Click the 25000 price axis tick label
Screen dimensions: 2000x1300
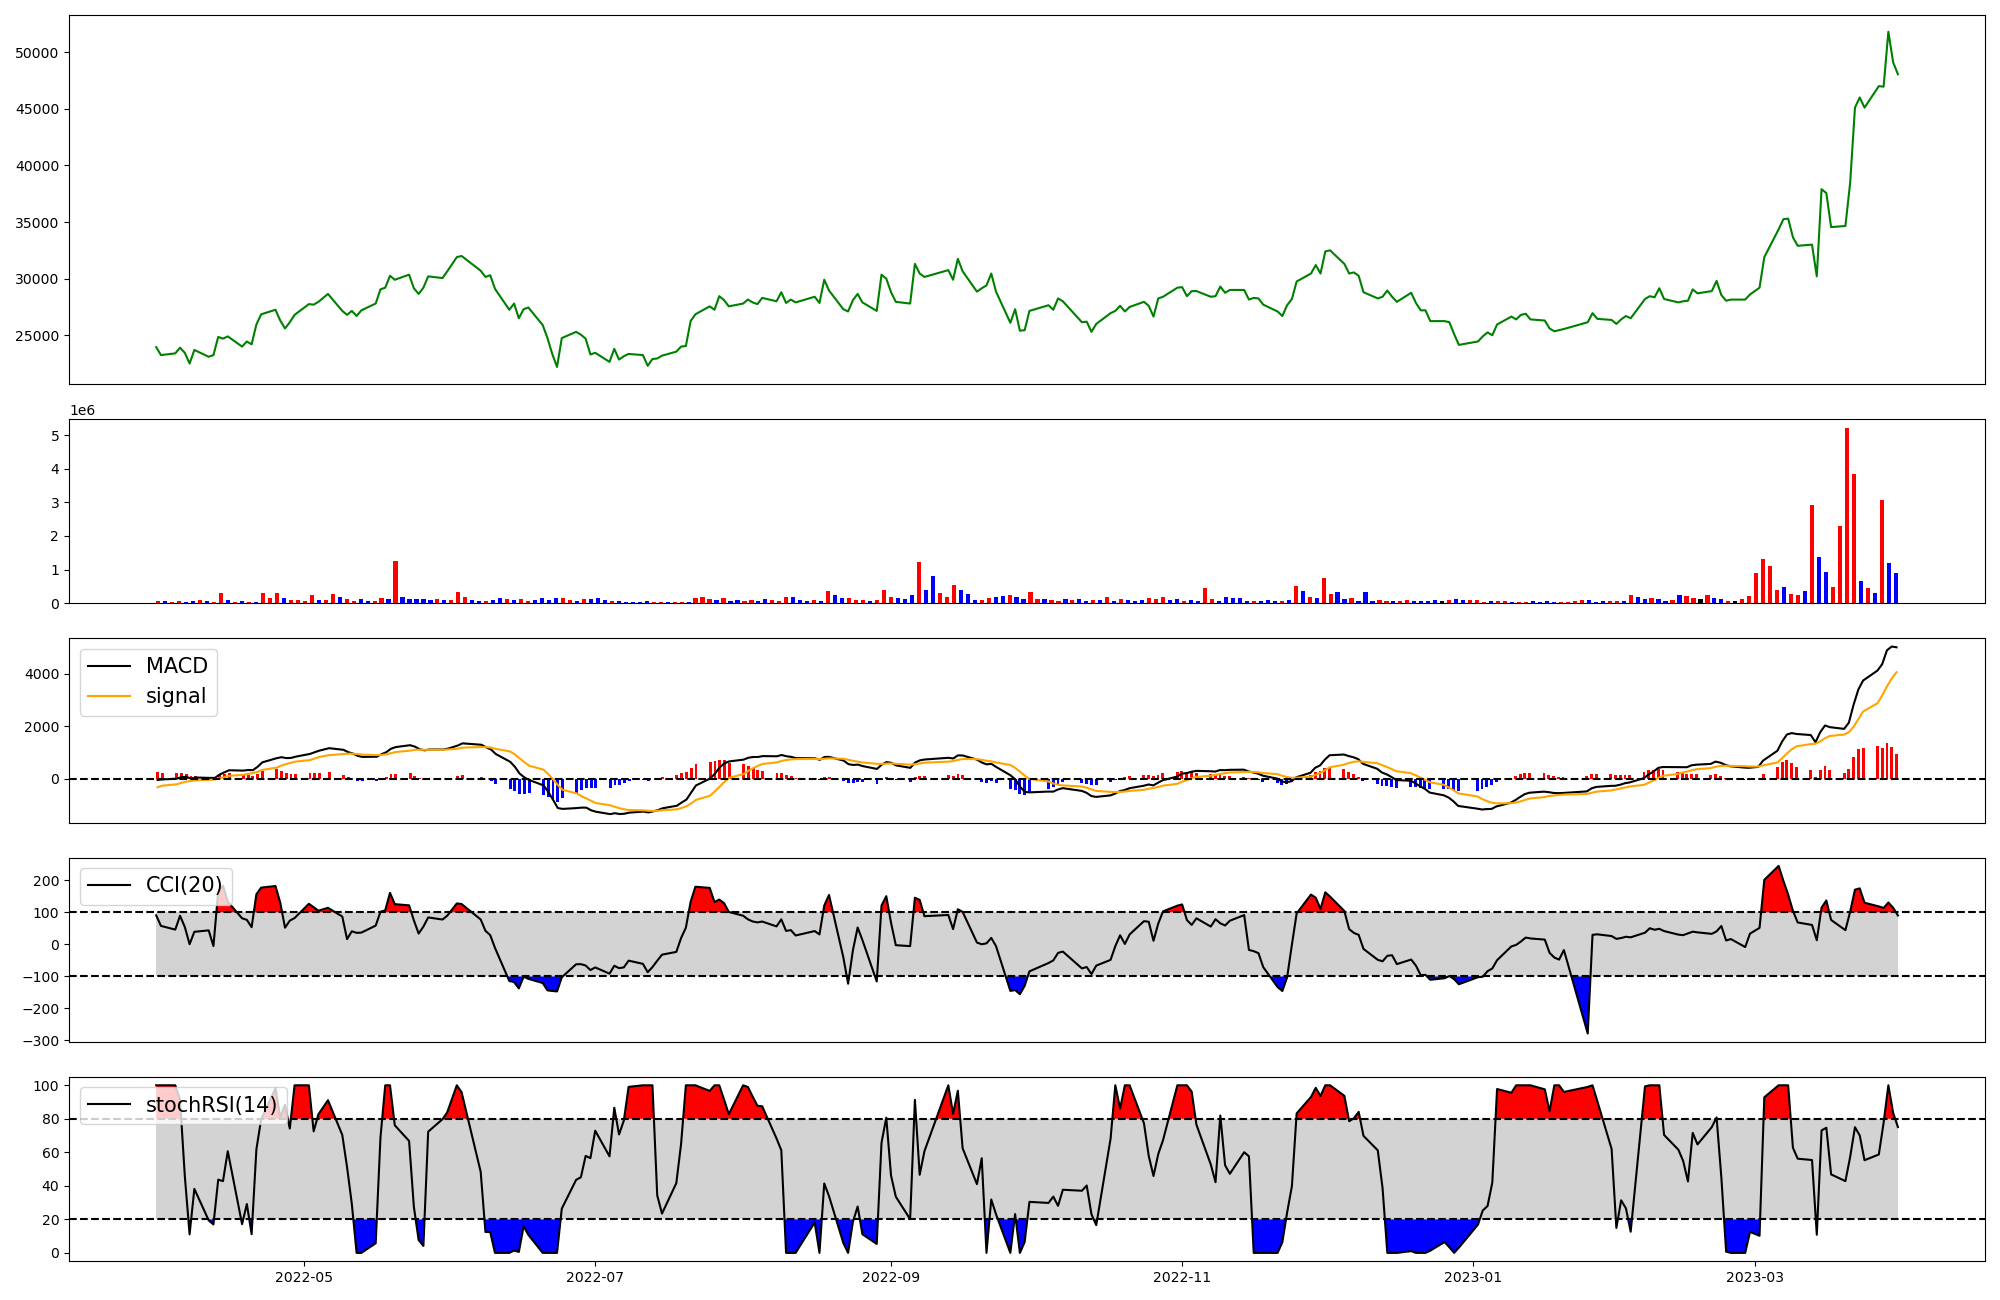coord(37,336)
